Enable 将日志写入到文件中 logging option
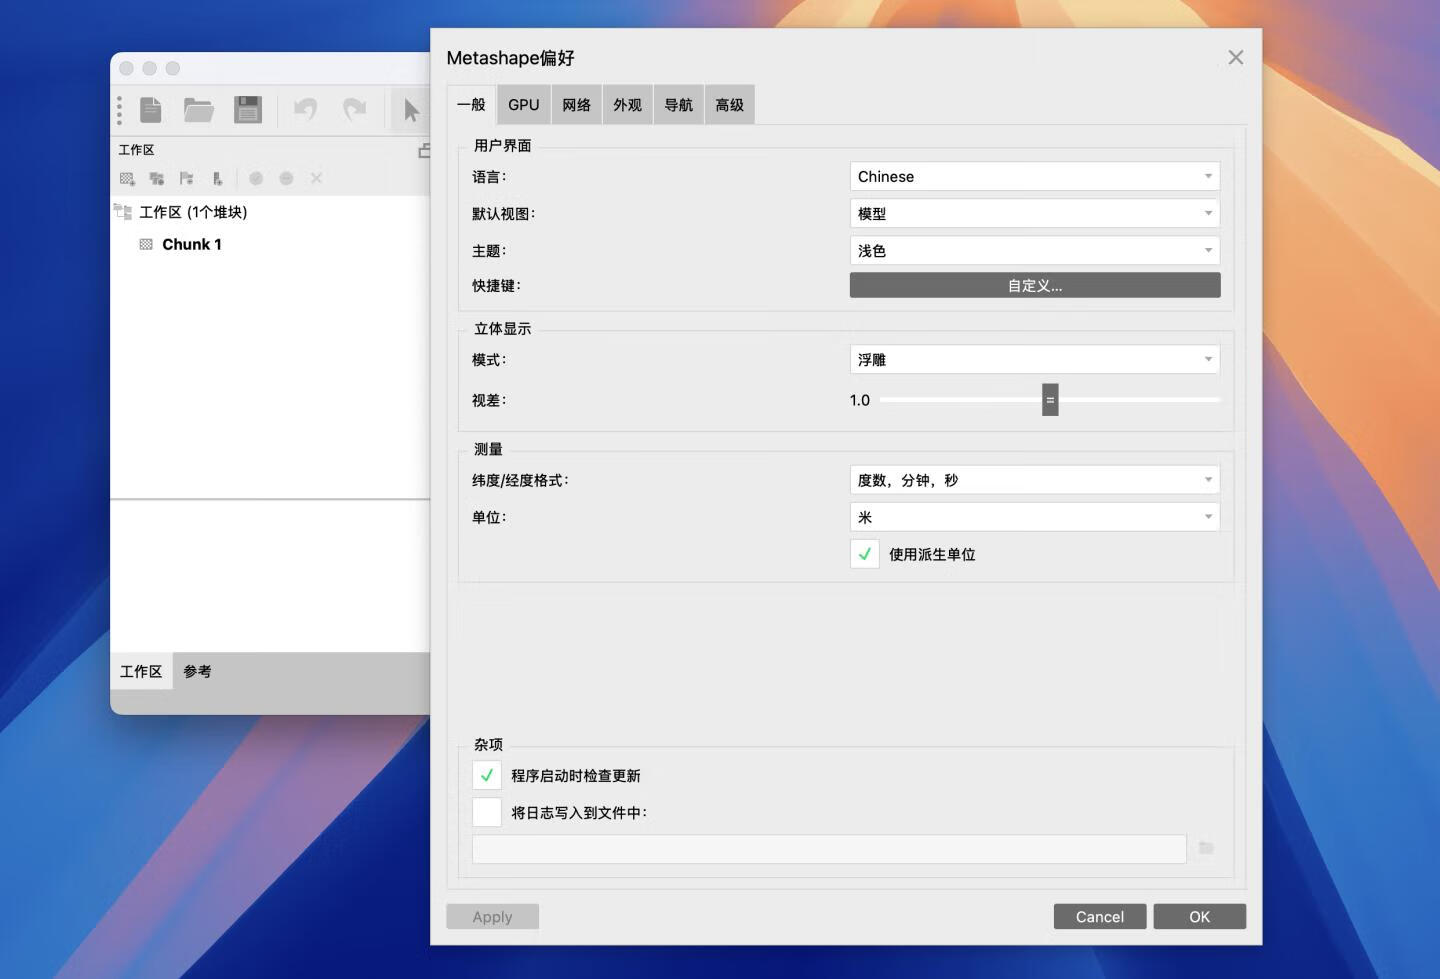 (x=486, y=812)
